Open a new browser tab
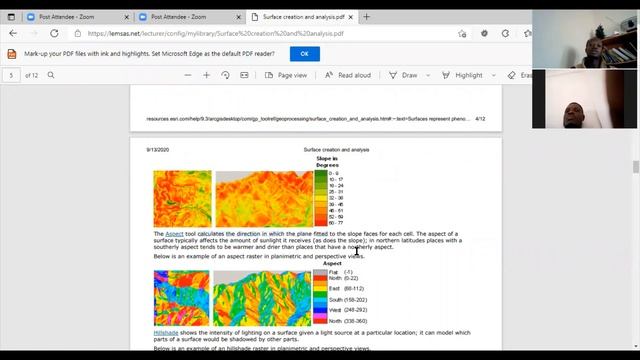Image resolution: width=640 pixels, height=360 pixels. pos(367,17)
